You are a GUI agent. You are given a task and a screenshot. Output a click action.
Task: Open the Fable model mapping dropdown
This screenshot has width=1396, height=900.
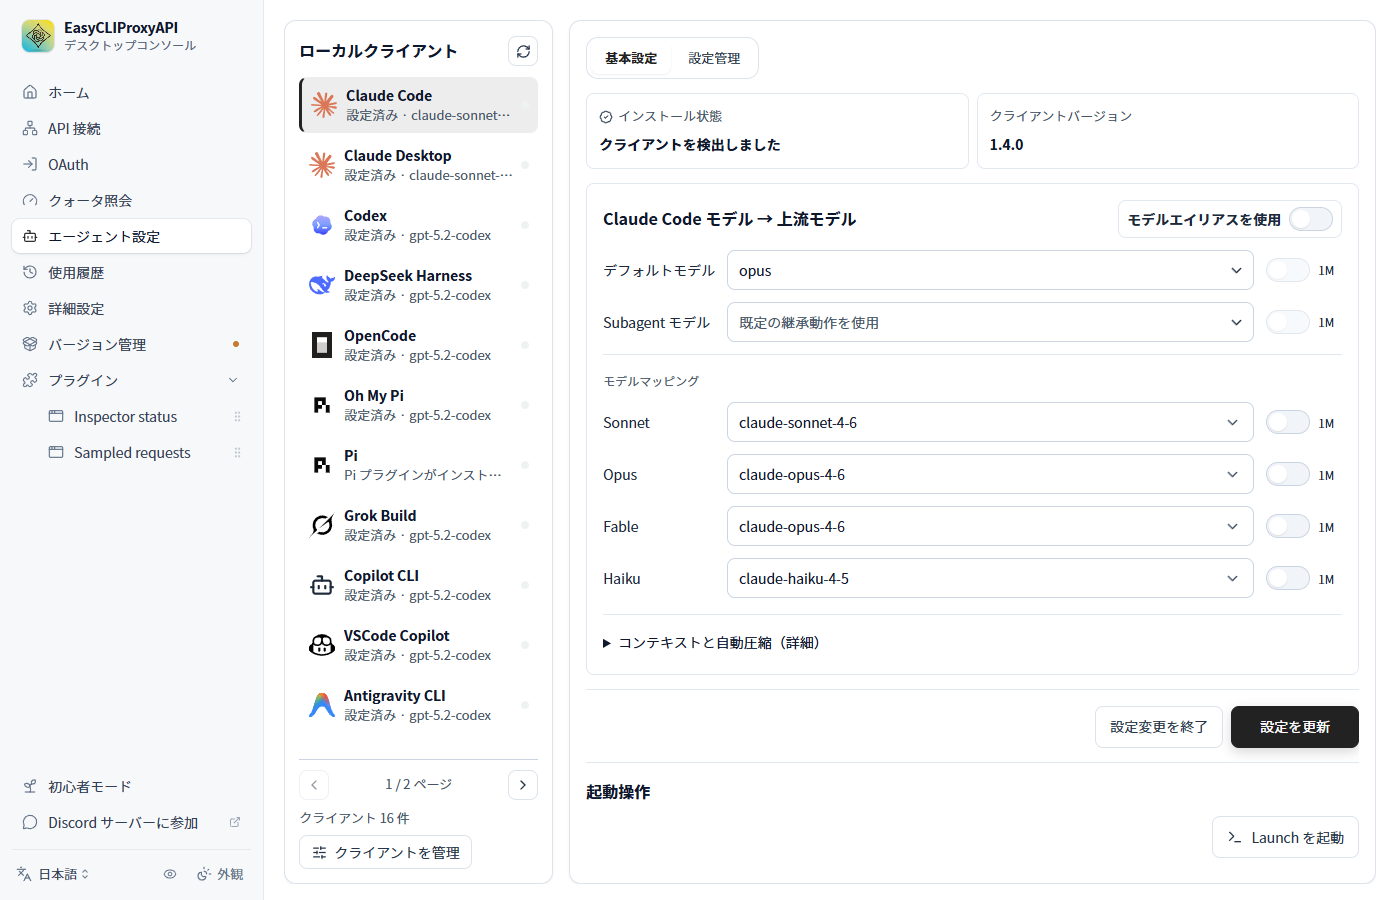pos(990,526)
